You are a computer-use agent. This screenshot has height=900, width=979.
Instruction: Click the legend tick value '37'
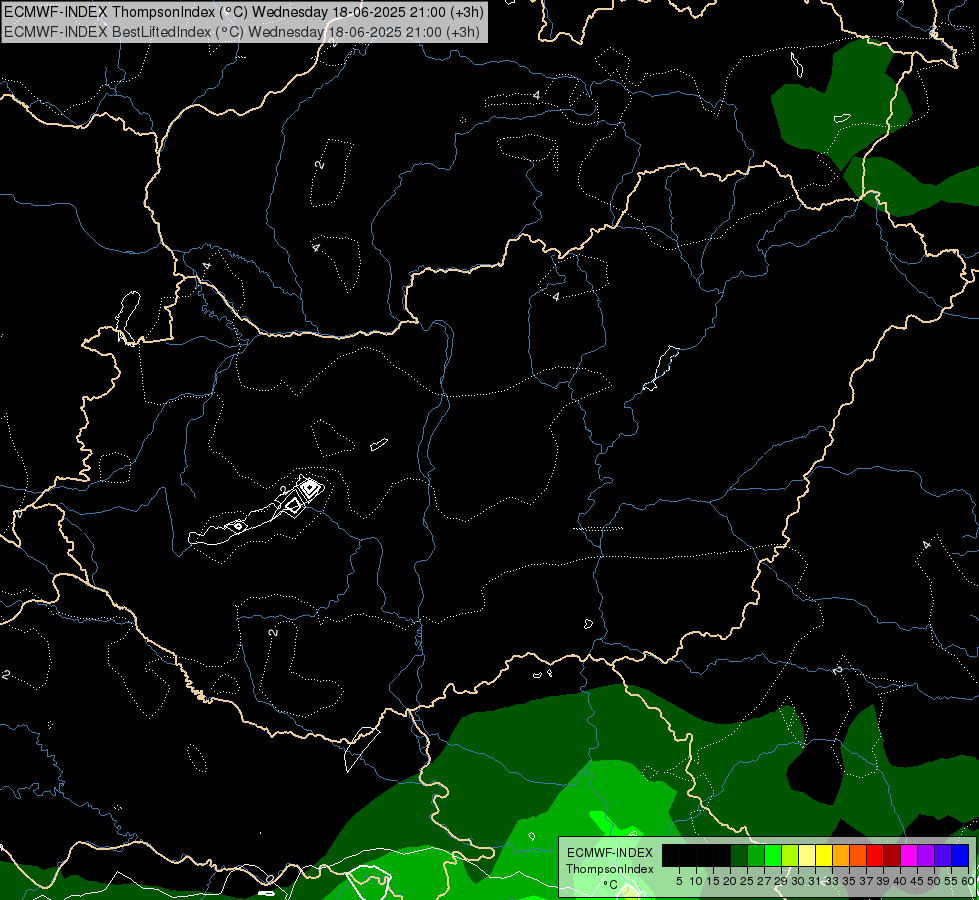[867, 881]
